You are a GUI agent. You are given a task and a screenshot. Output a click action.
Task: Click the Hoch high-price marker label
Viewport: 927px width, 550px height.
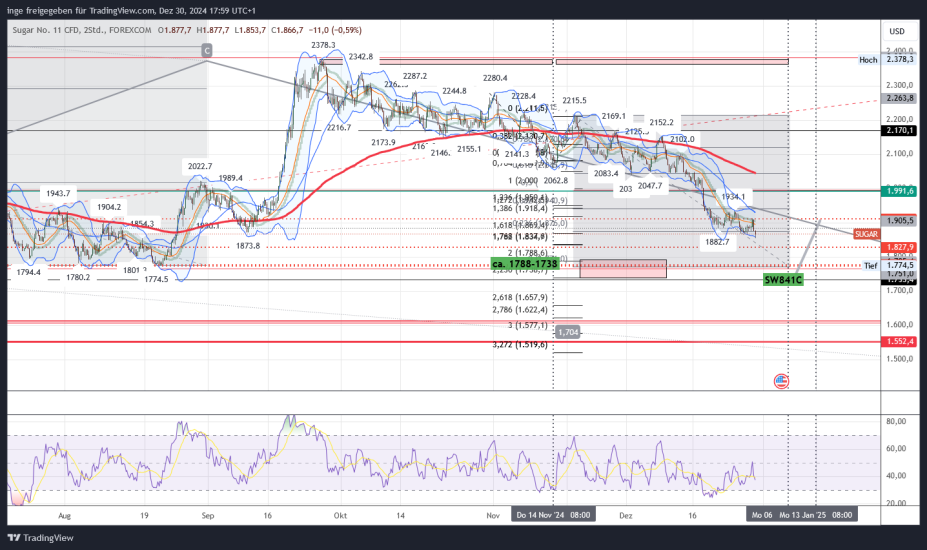868,60
